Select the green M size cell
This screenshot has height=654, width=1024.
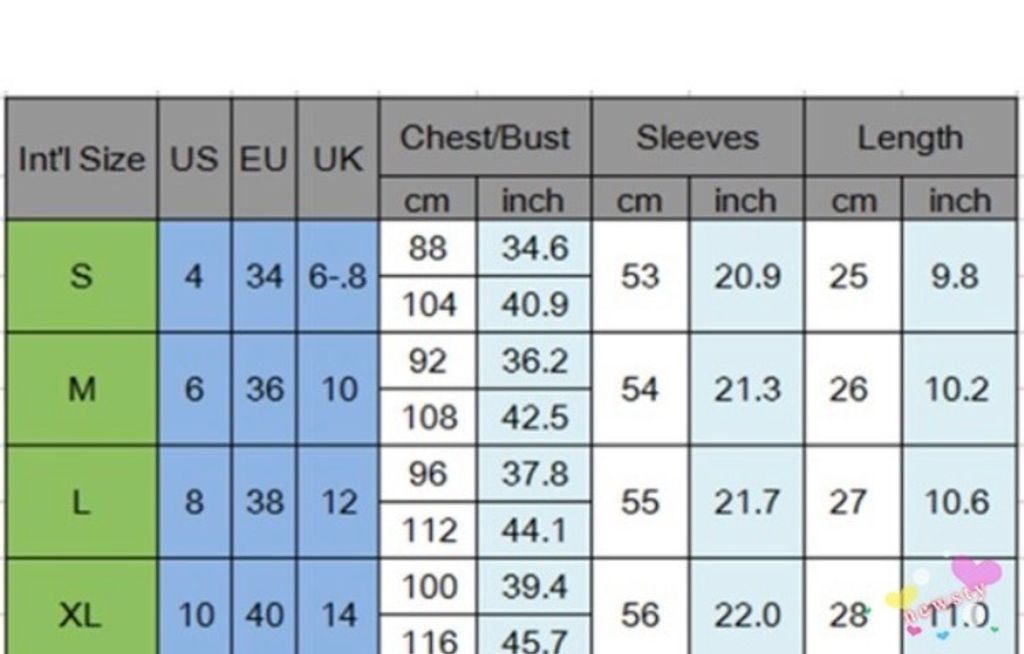click(81, 389)
